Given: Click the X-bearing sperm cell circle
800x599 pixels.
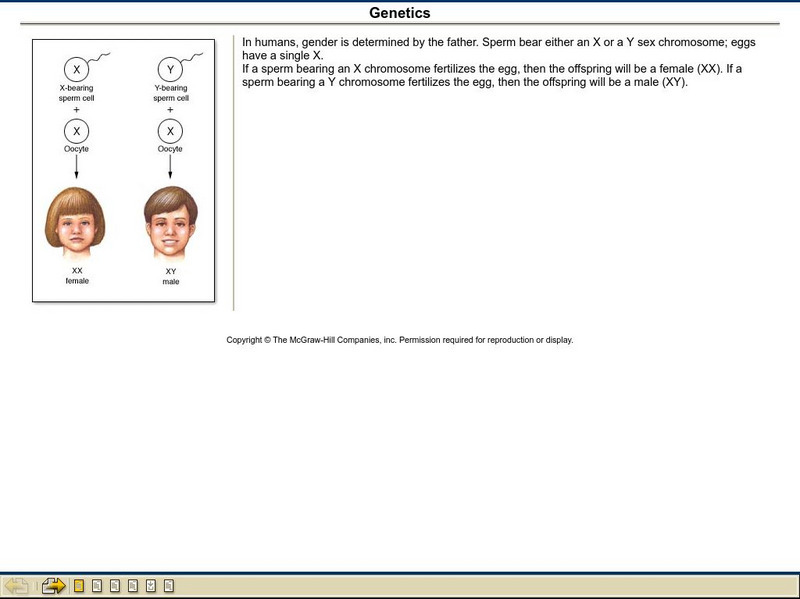Looking at the screenshot, I should (x=76, y=70).
